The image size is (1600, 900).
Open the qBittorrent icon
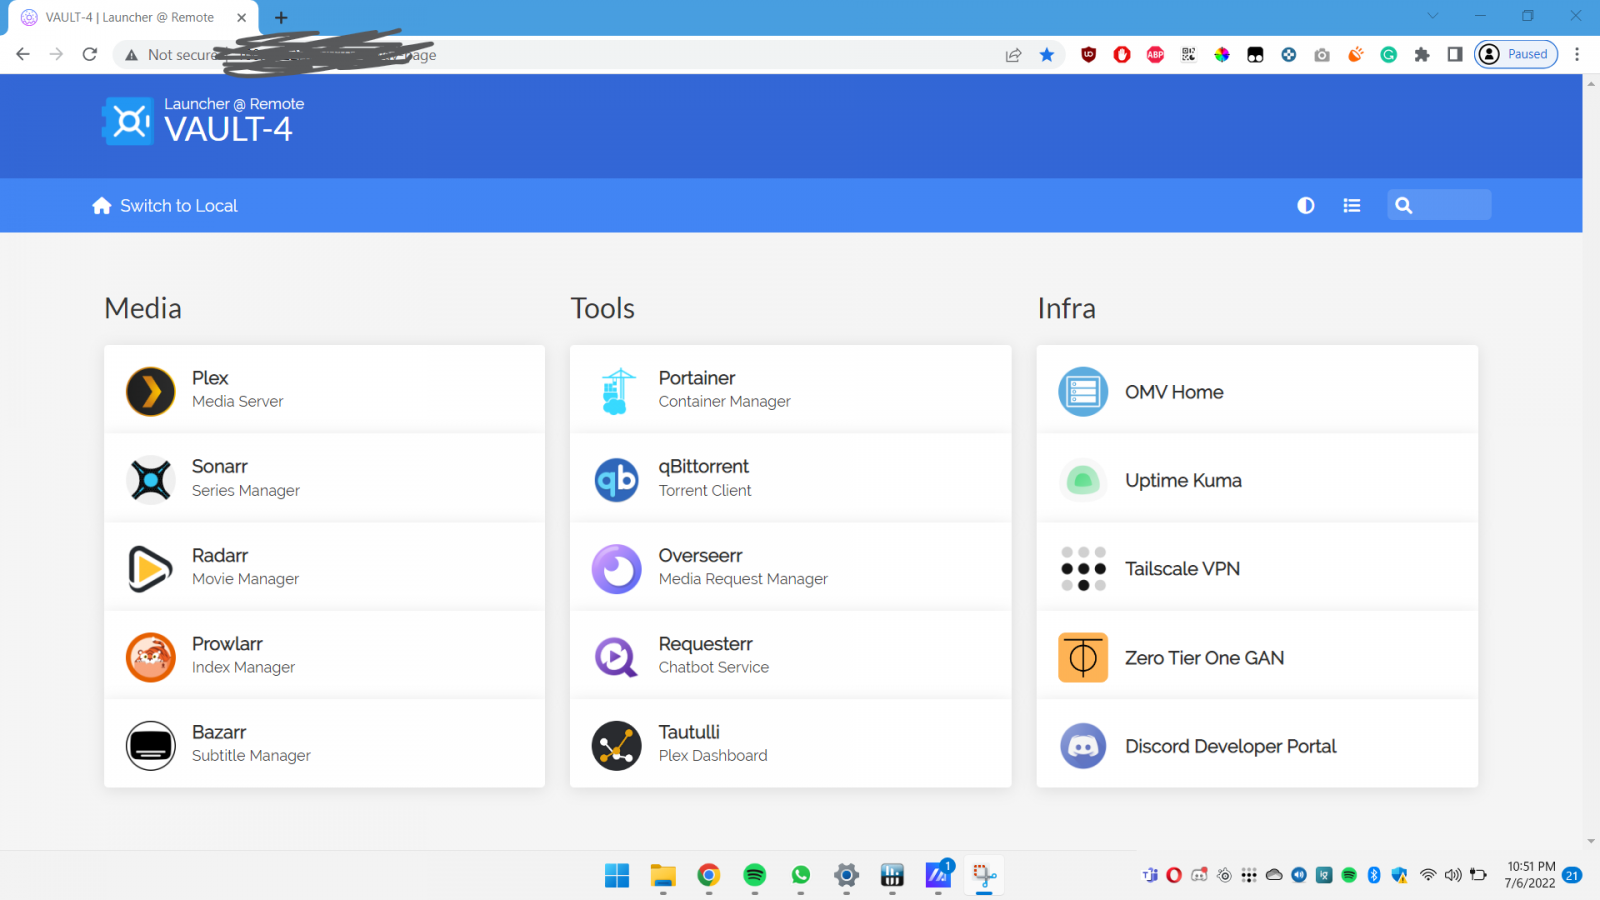click(x=617, y=480)
